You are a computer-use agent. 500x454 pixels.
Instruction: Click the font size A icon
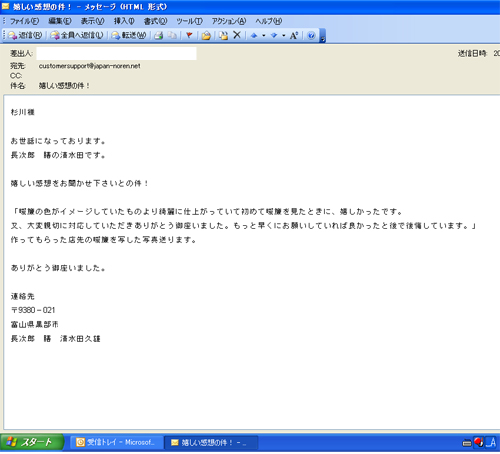click(x=294, y=35)
